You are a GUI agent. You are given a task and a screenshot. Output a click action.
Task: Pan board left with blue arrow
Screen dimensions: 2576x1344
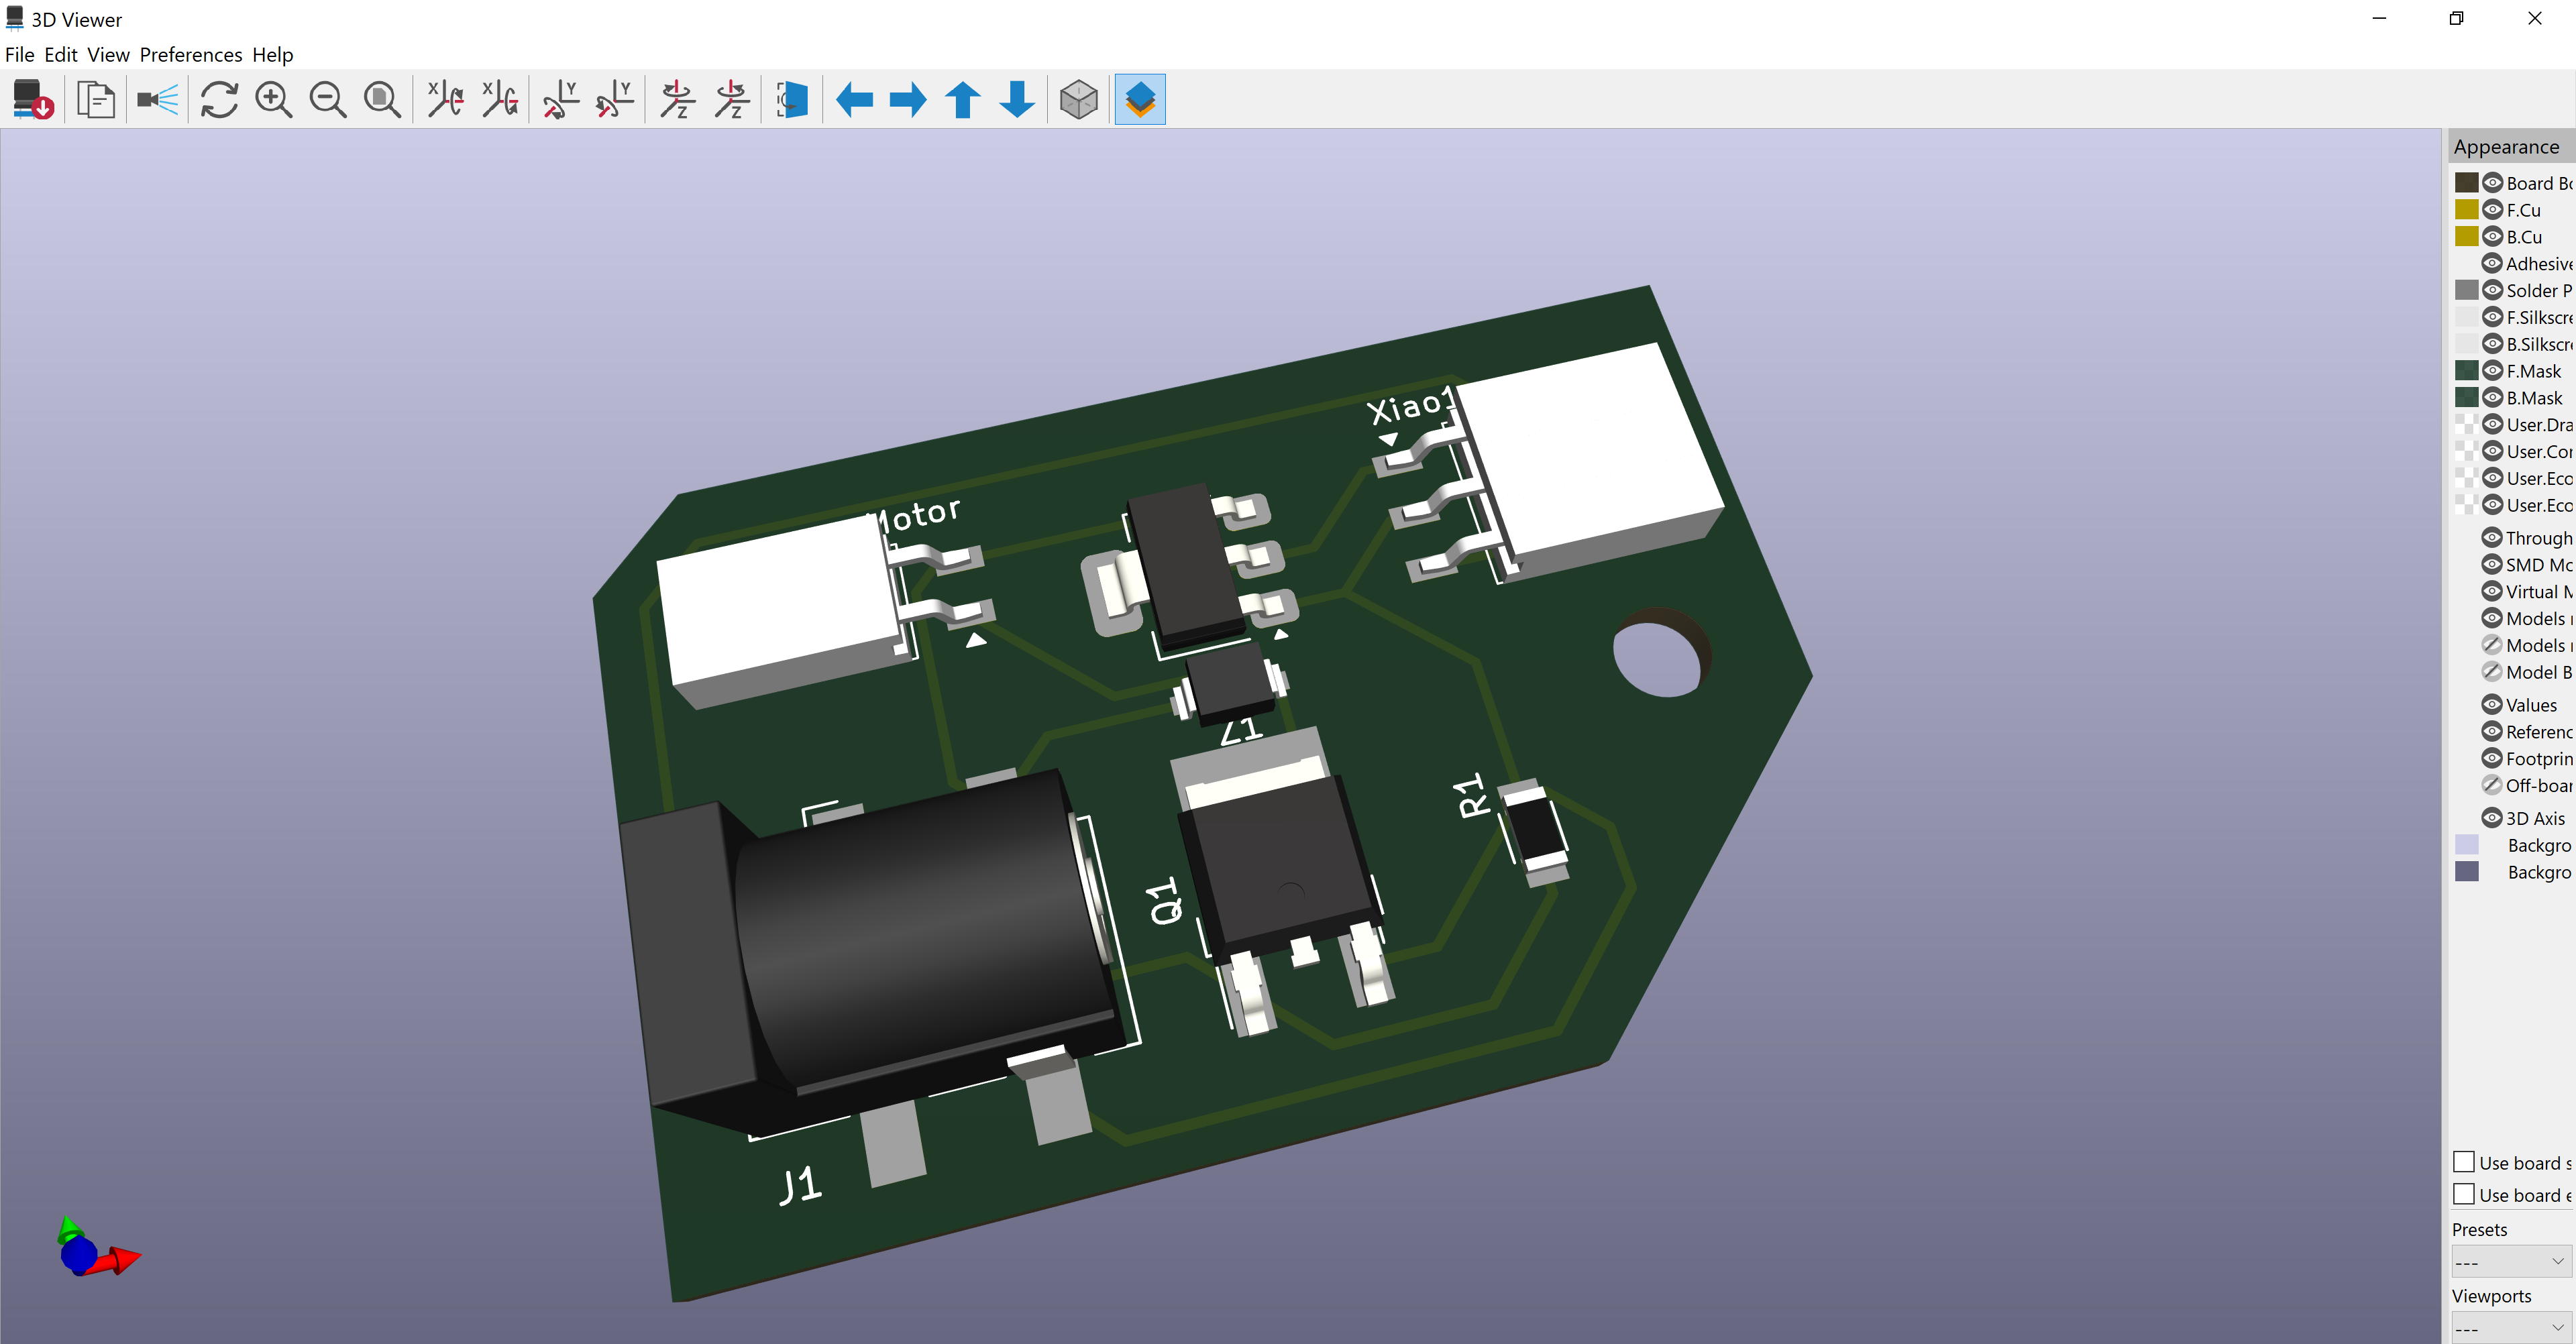pyautogui.click(x=854, y=99)
